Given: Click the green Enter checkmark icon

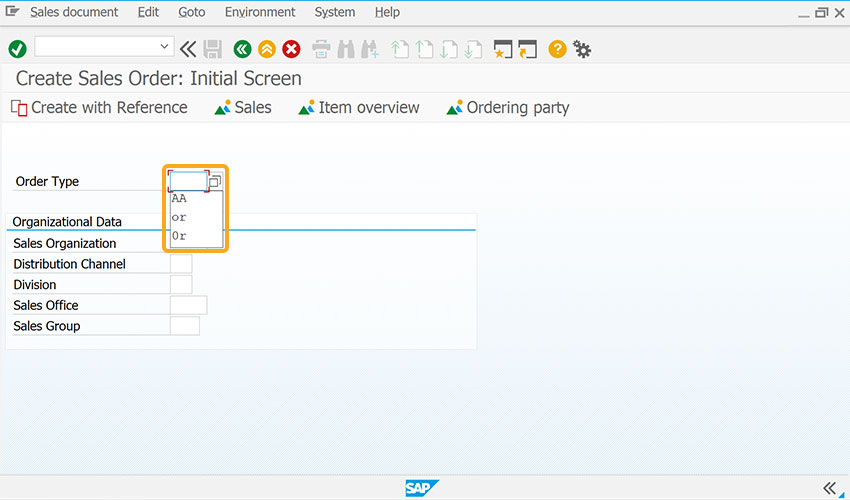Looking at the screenshot, I should click(x=17, y=49).
